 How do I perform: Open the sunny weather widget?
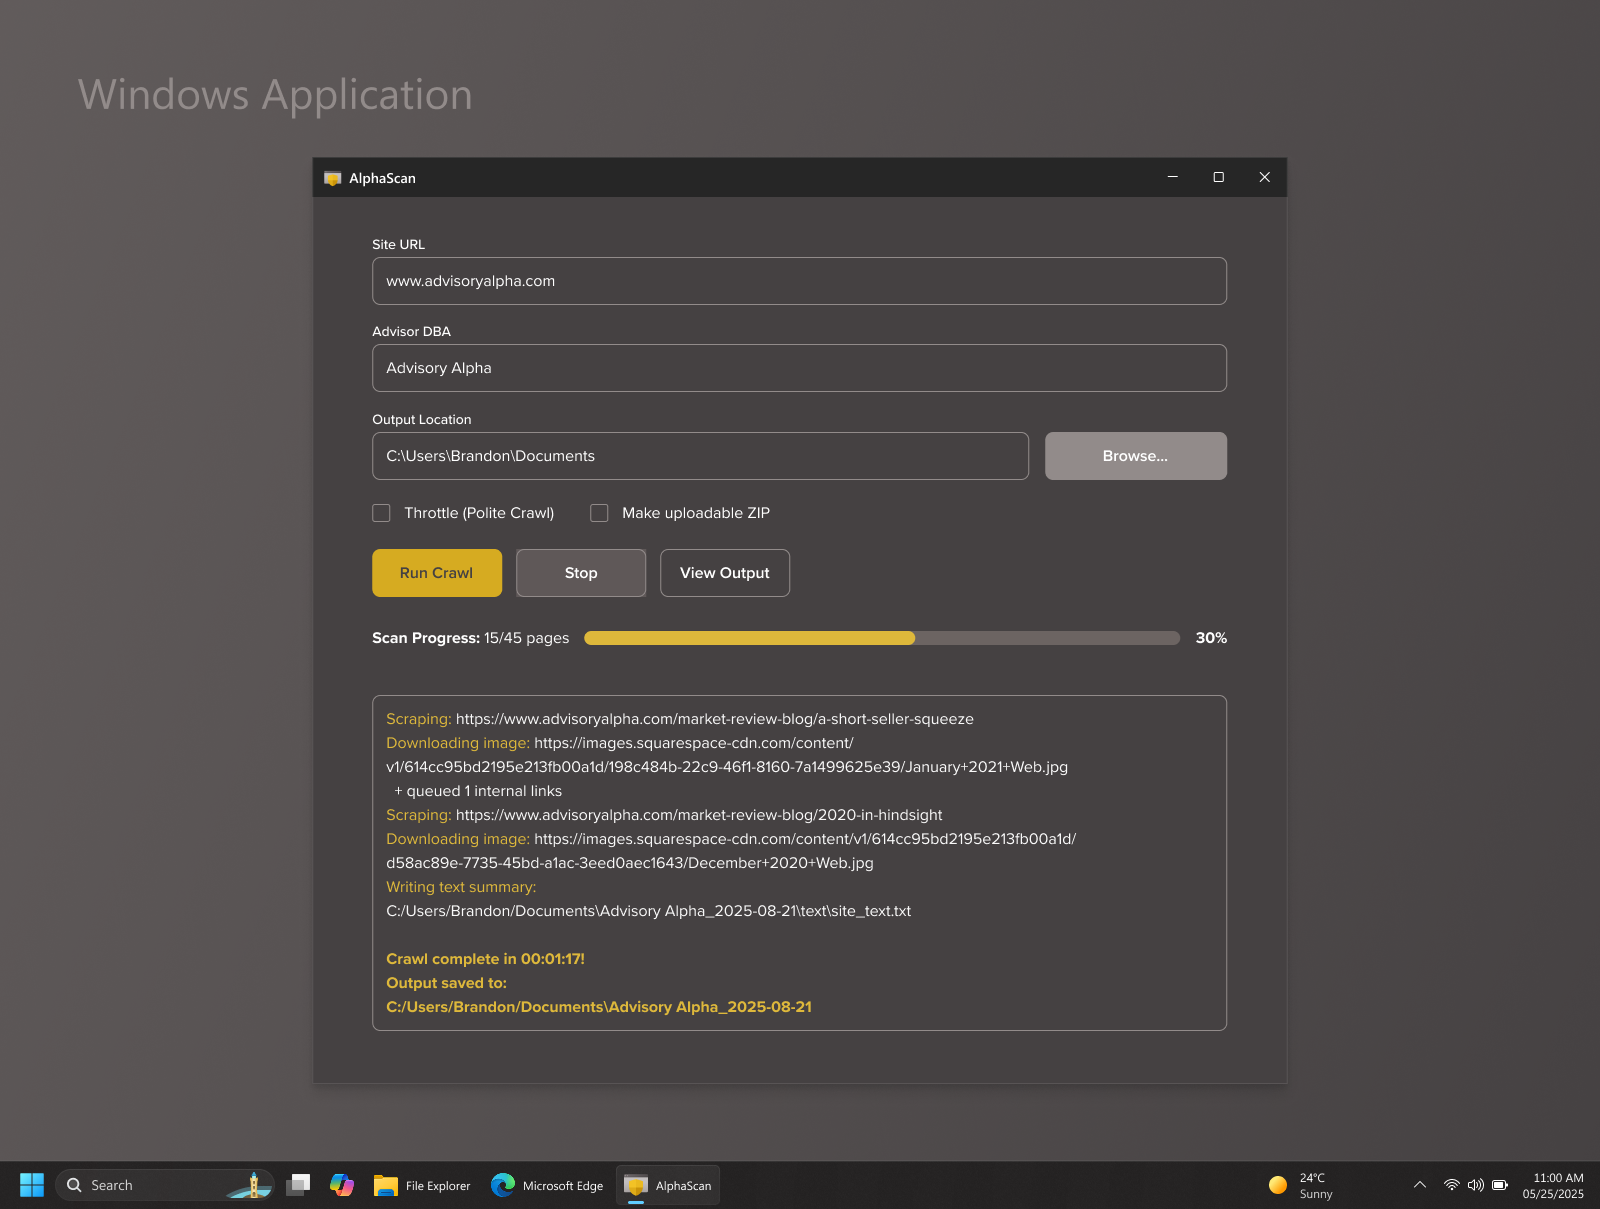point(1301,1185)
